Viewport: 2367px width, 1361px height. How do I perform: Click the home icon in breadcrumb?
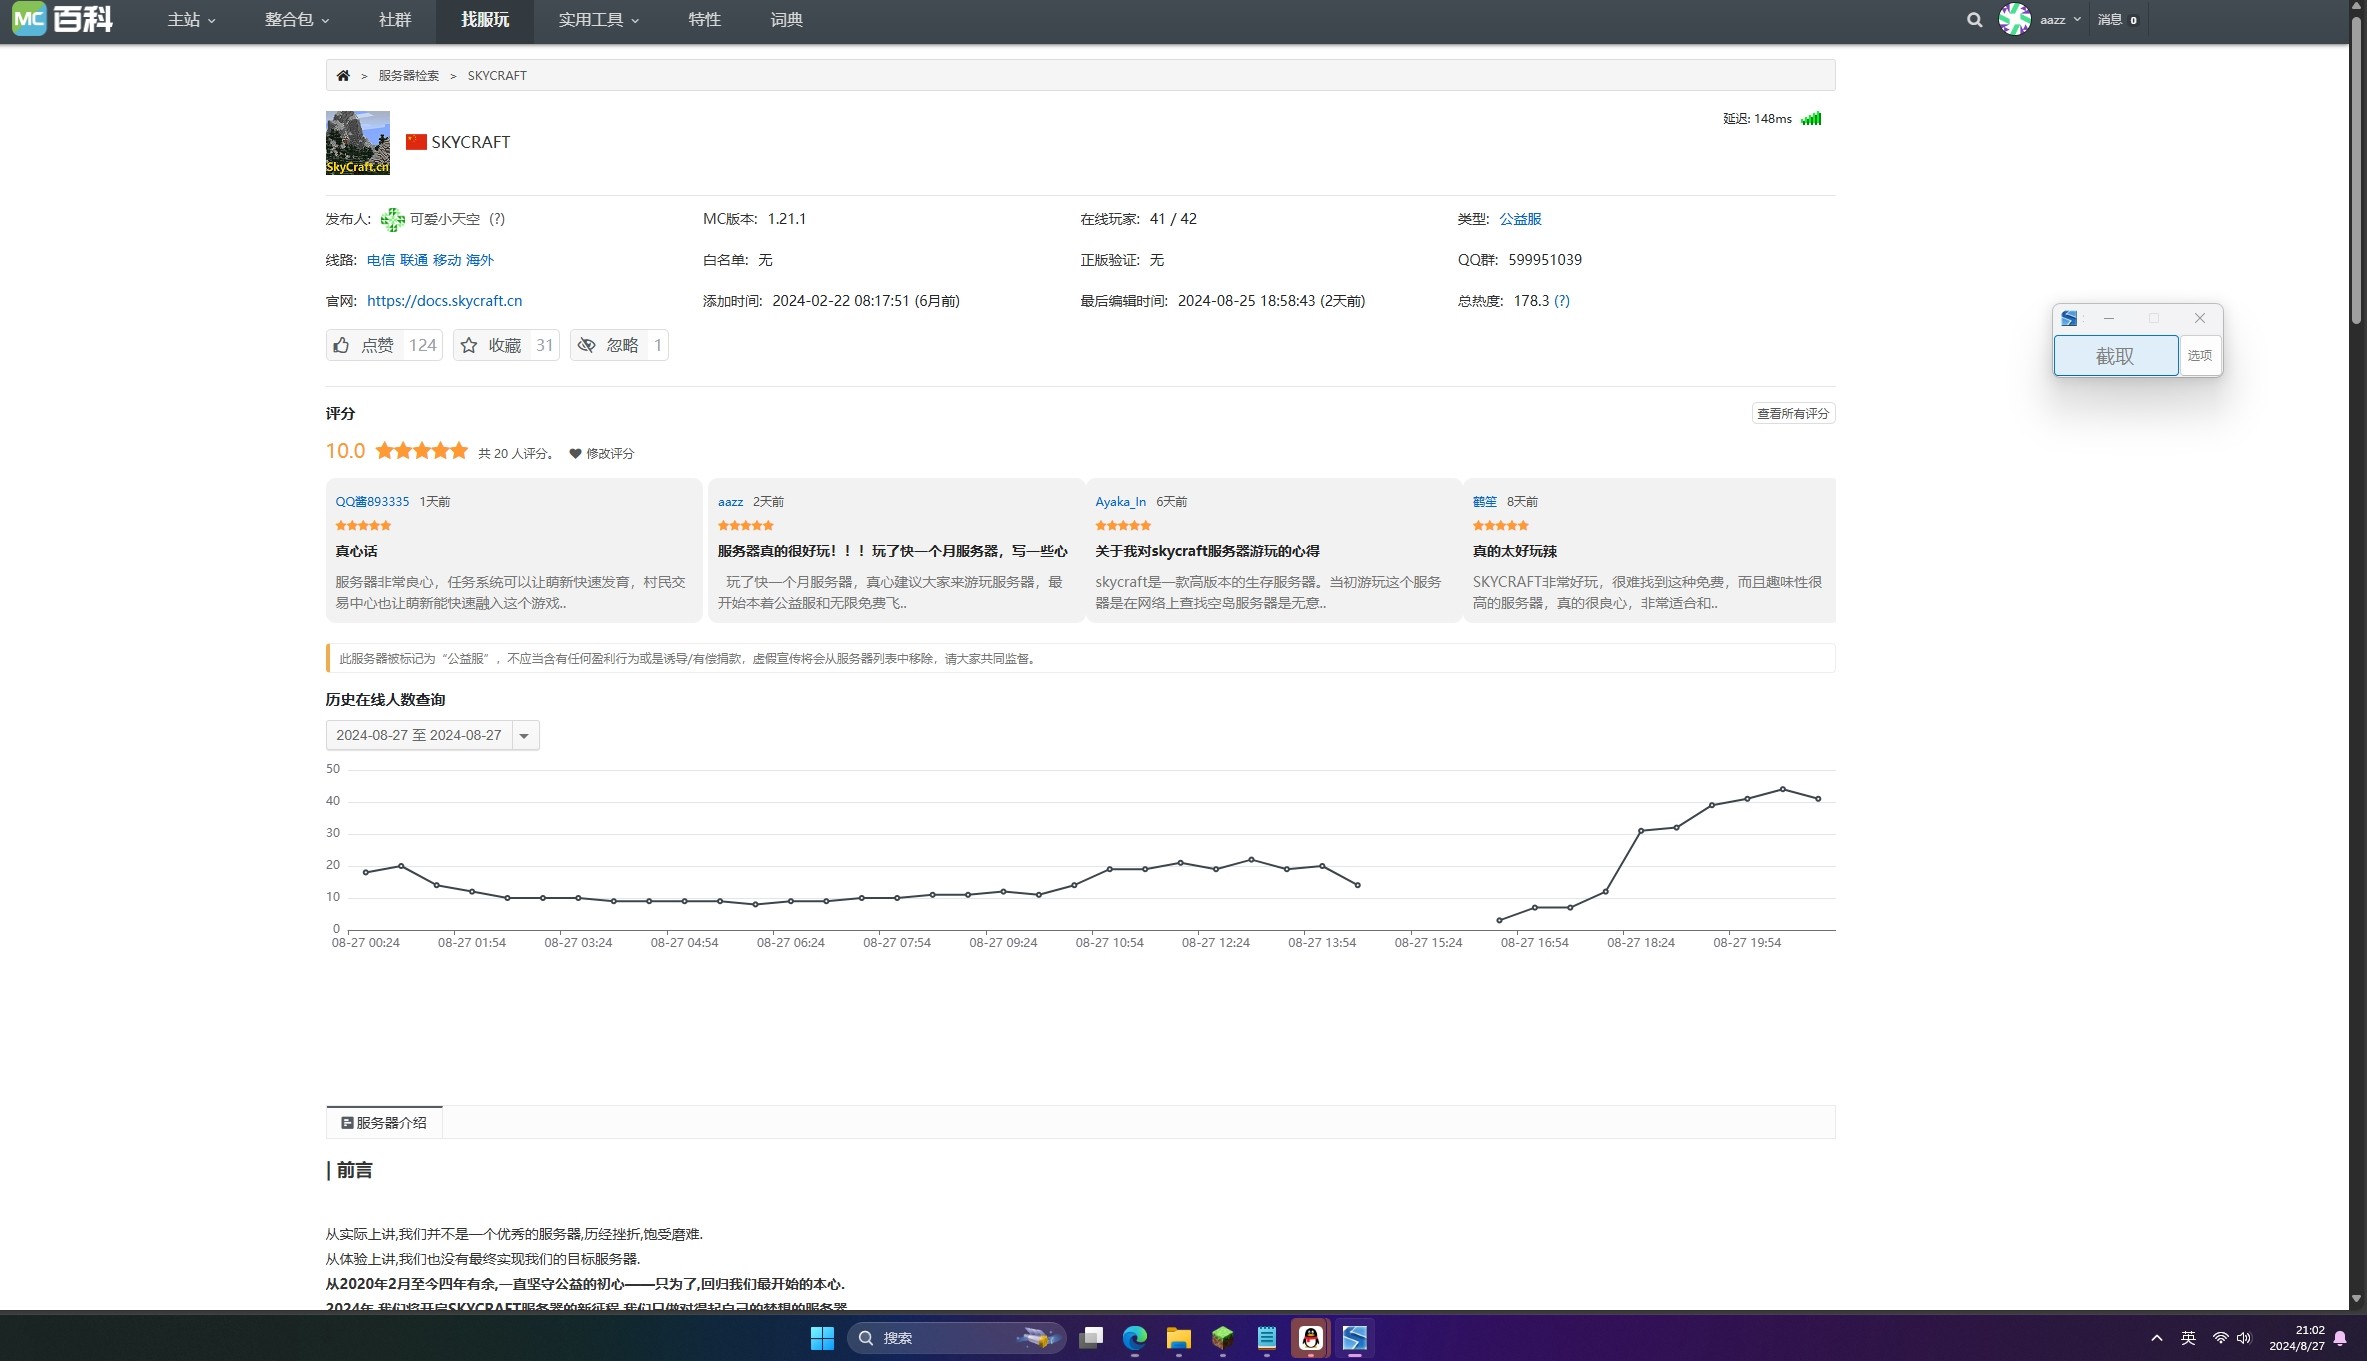tap(343, 76)
